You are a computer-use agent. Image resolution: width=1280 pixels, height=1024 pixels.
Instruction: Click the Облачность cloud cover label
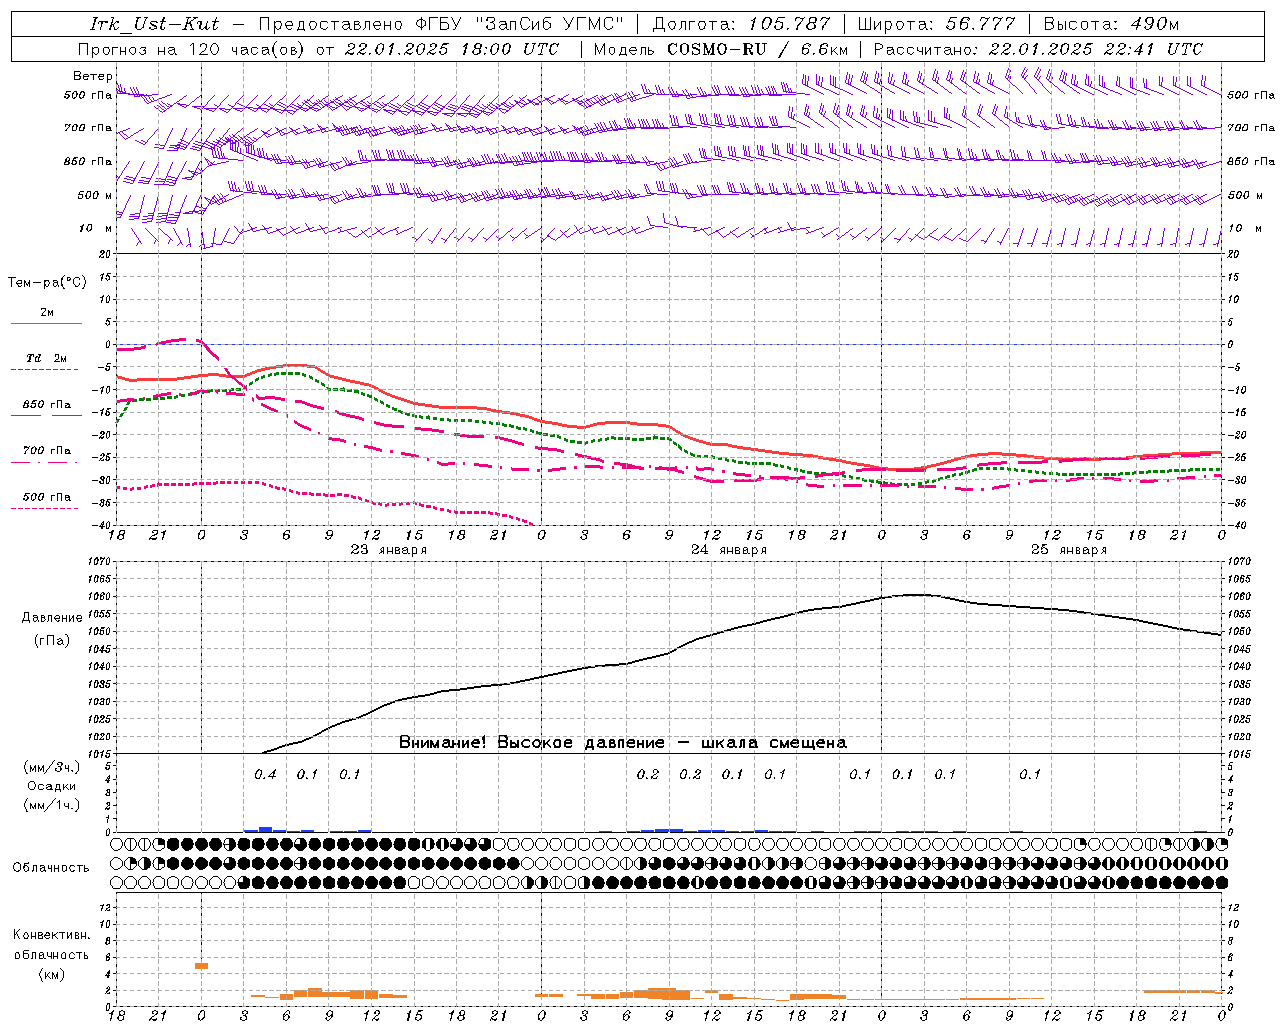click(51, 868)
